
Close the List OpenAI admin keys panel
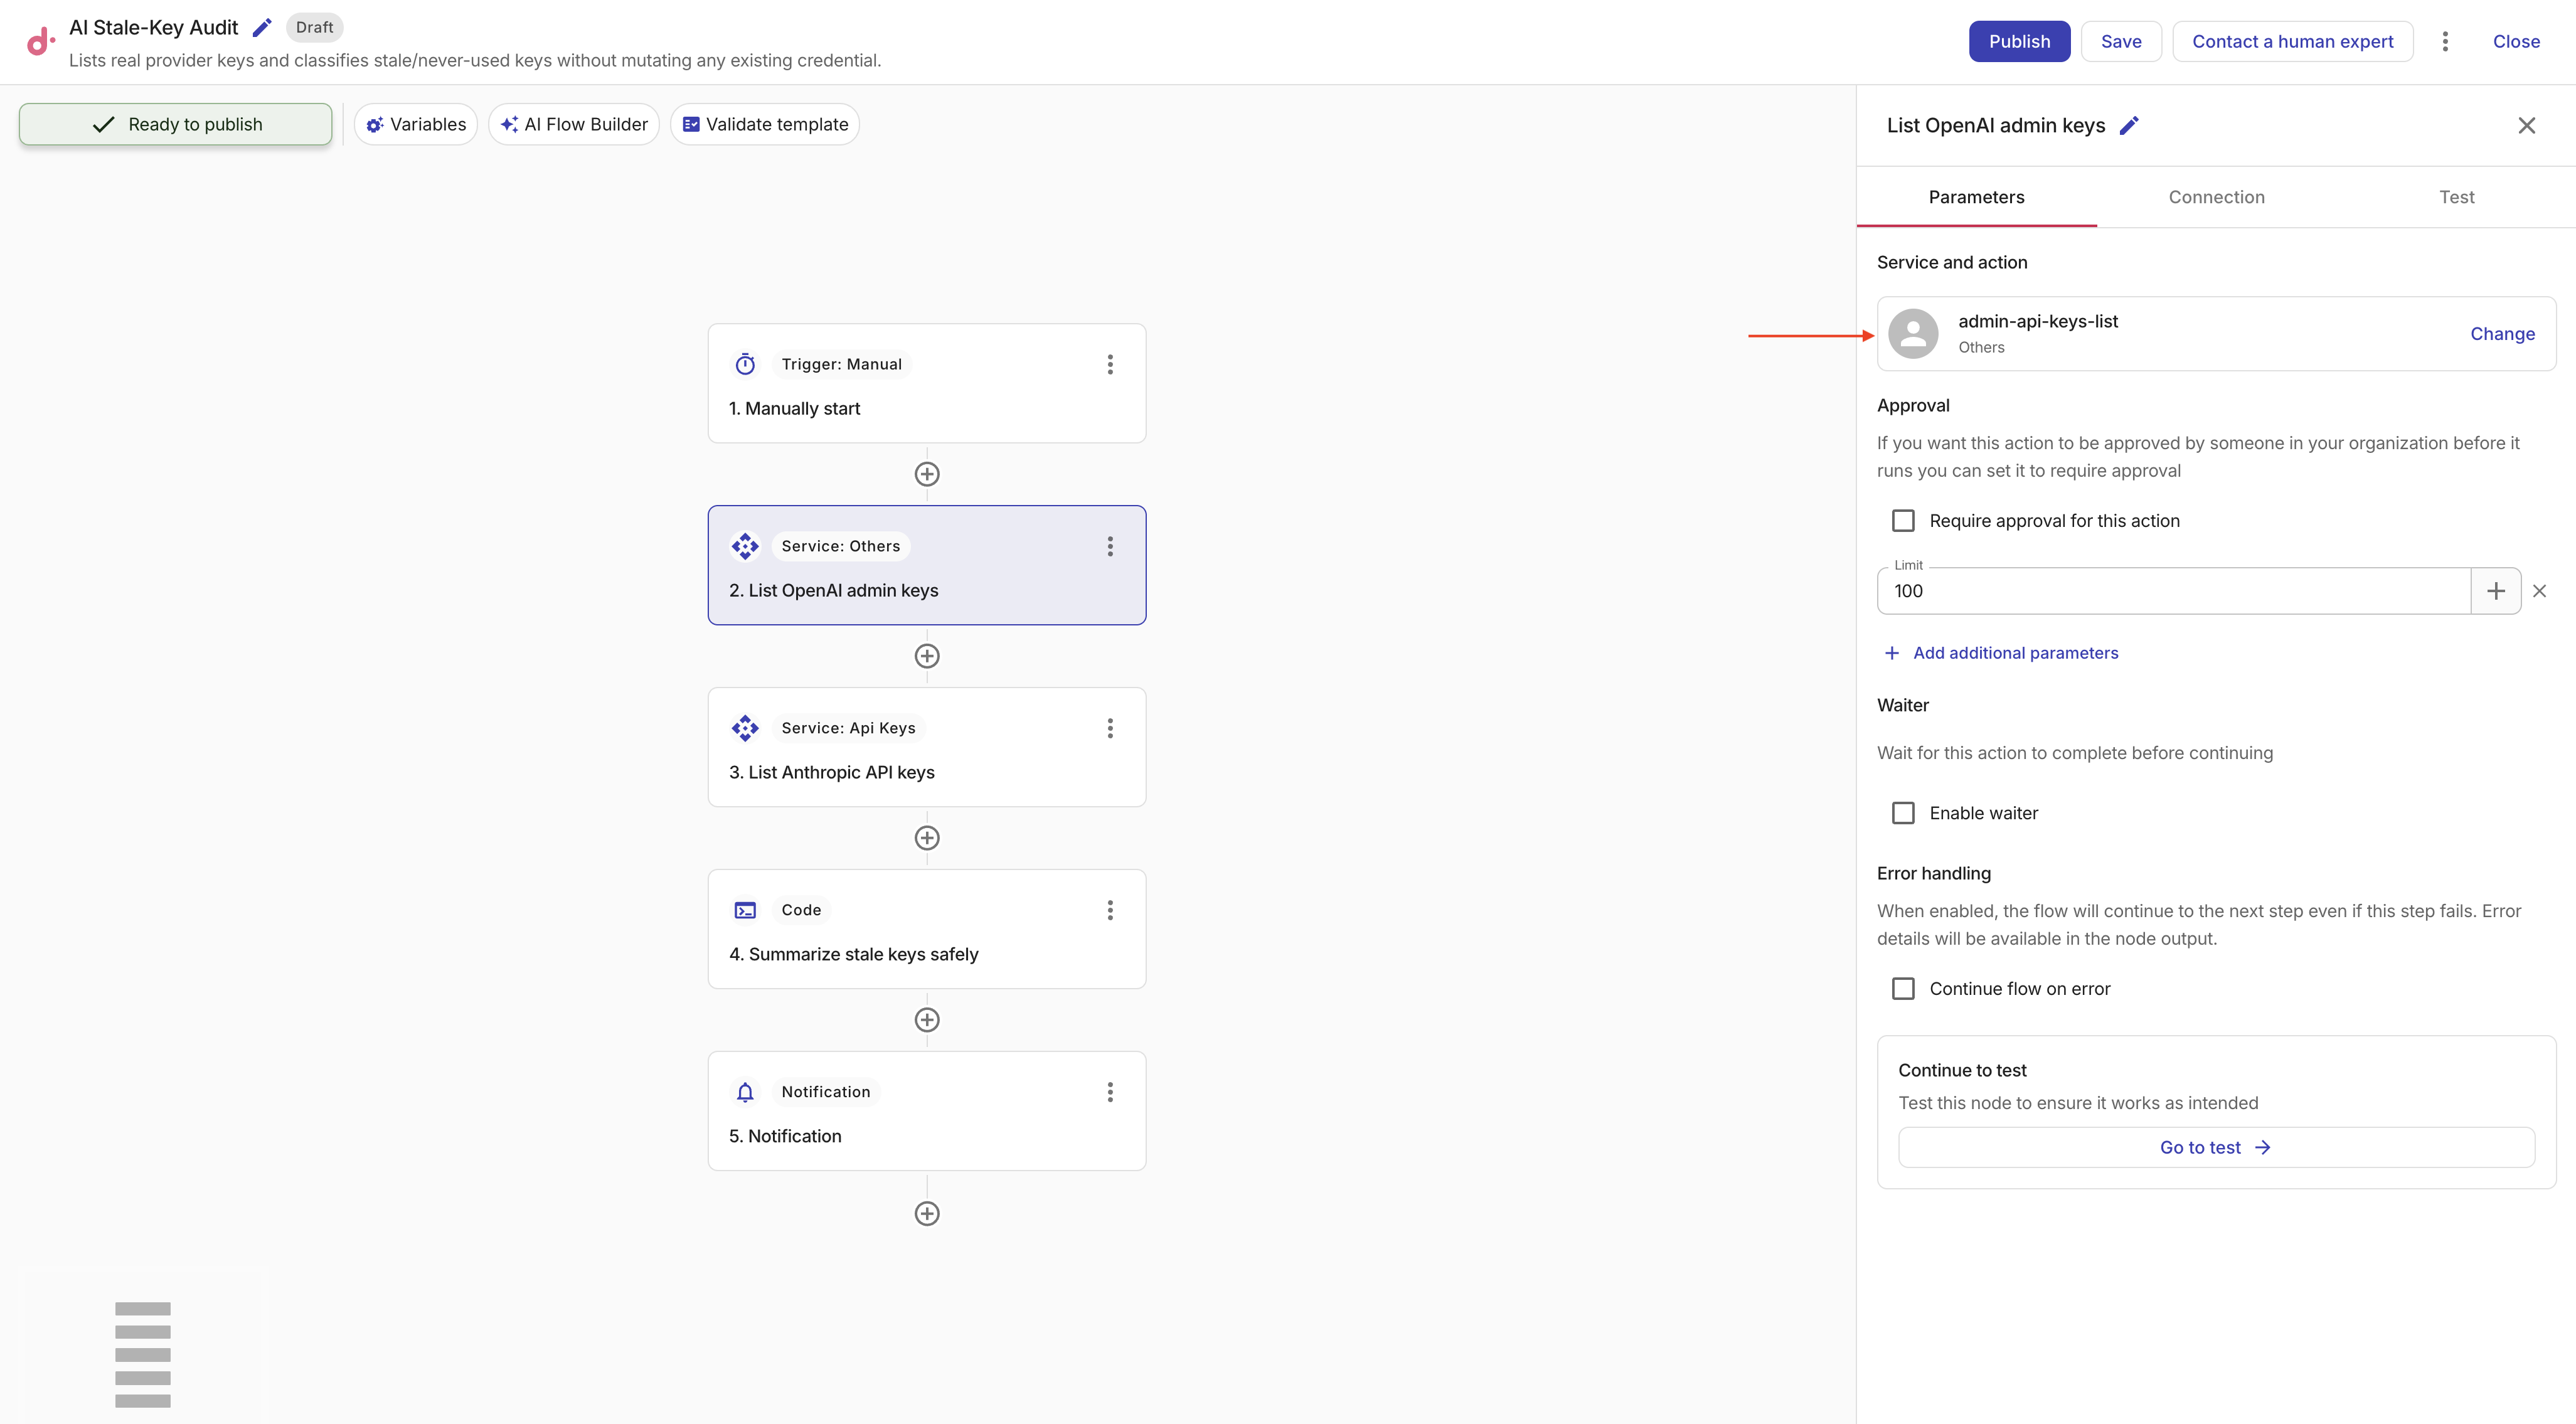(2526, 126)
